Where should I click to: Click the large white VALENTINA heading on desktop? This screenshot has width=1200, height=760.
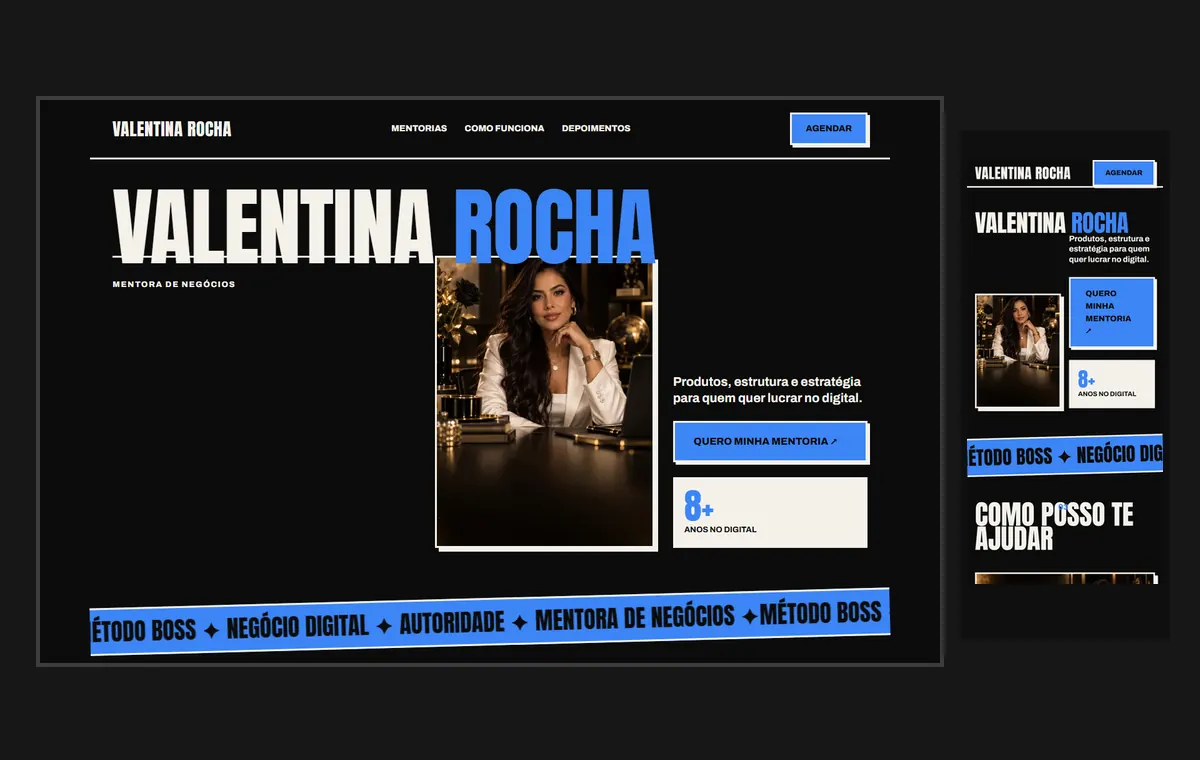[273, 227]
